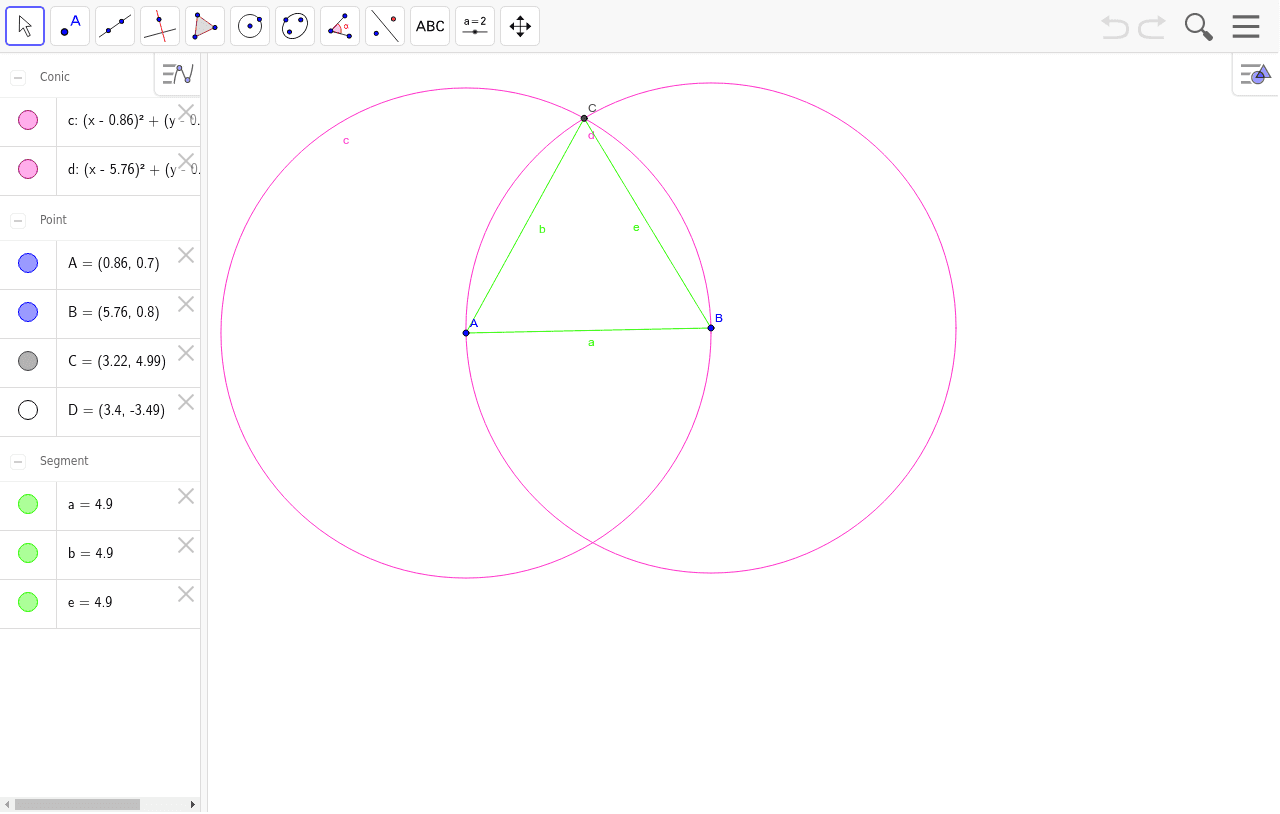Click the Redo arrow
Screen dimensions: 1280x814
(x=1152, y=27)
